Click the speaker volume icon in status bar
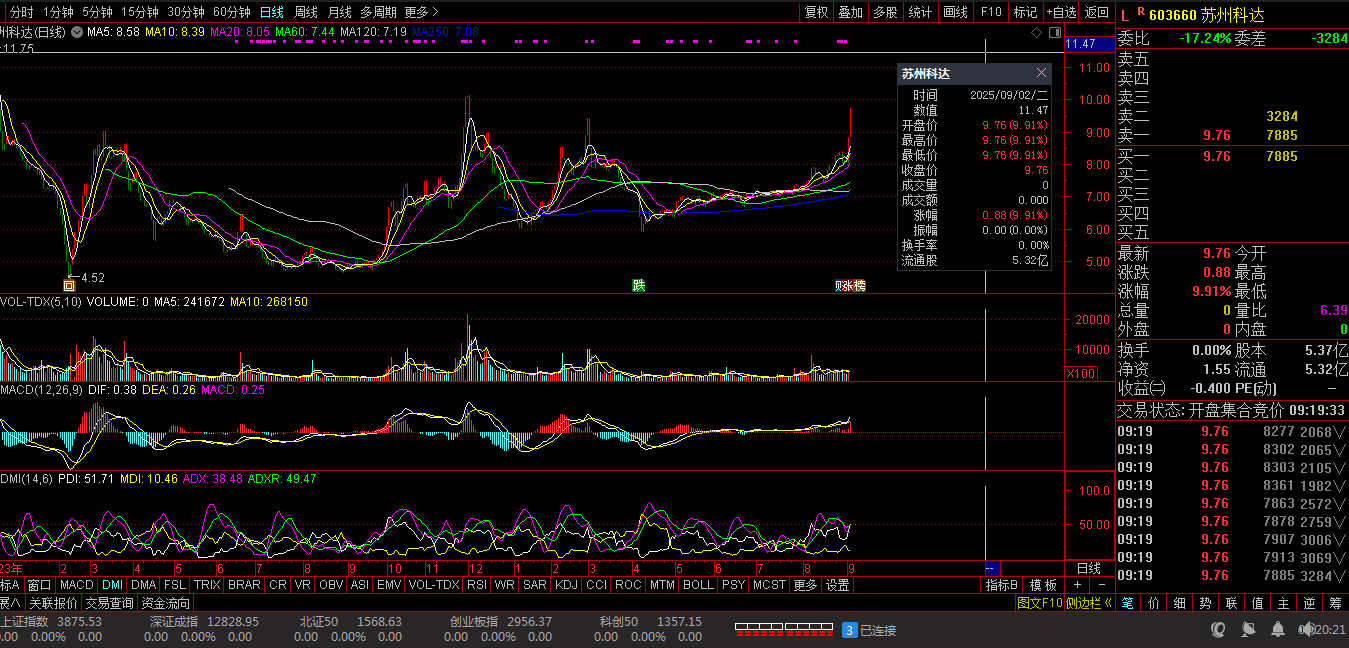Image resolution: width=1349 pixels, height=648 pixels. pos(1306,630)
